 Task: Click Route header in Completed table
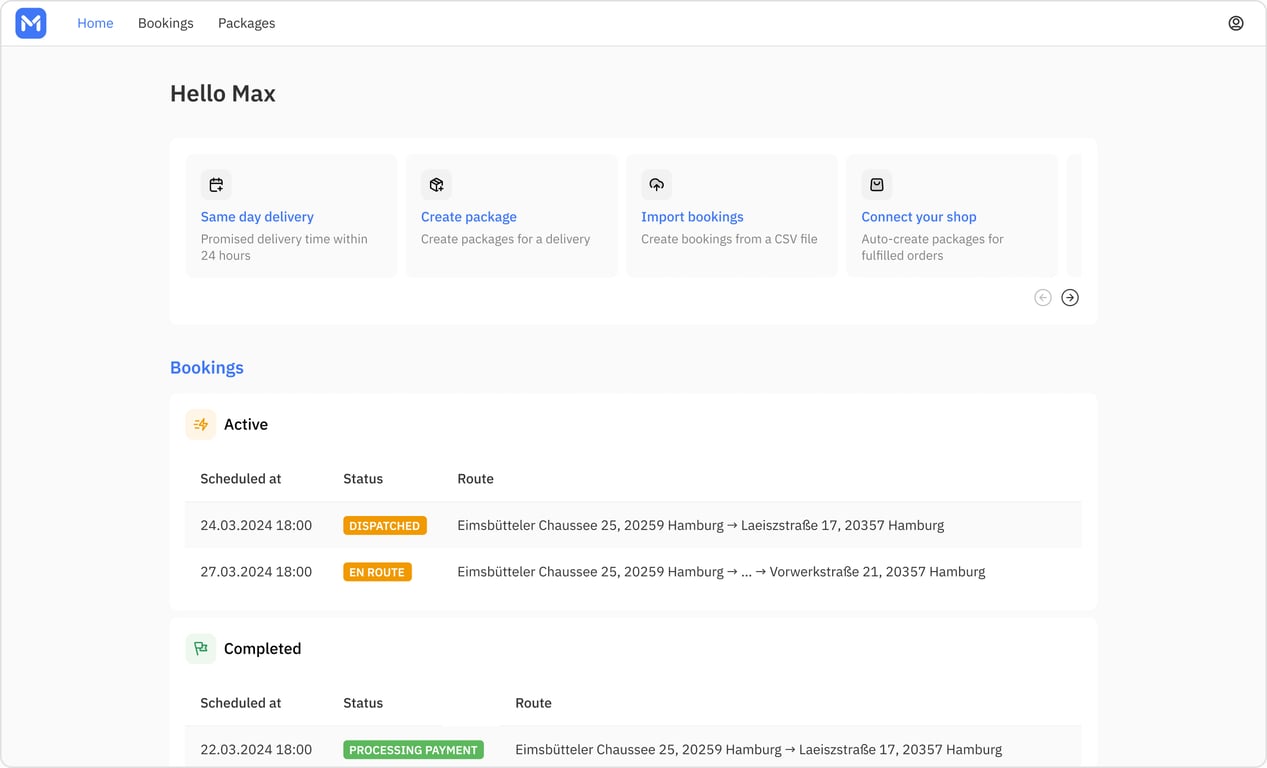tap(533, 703)
